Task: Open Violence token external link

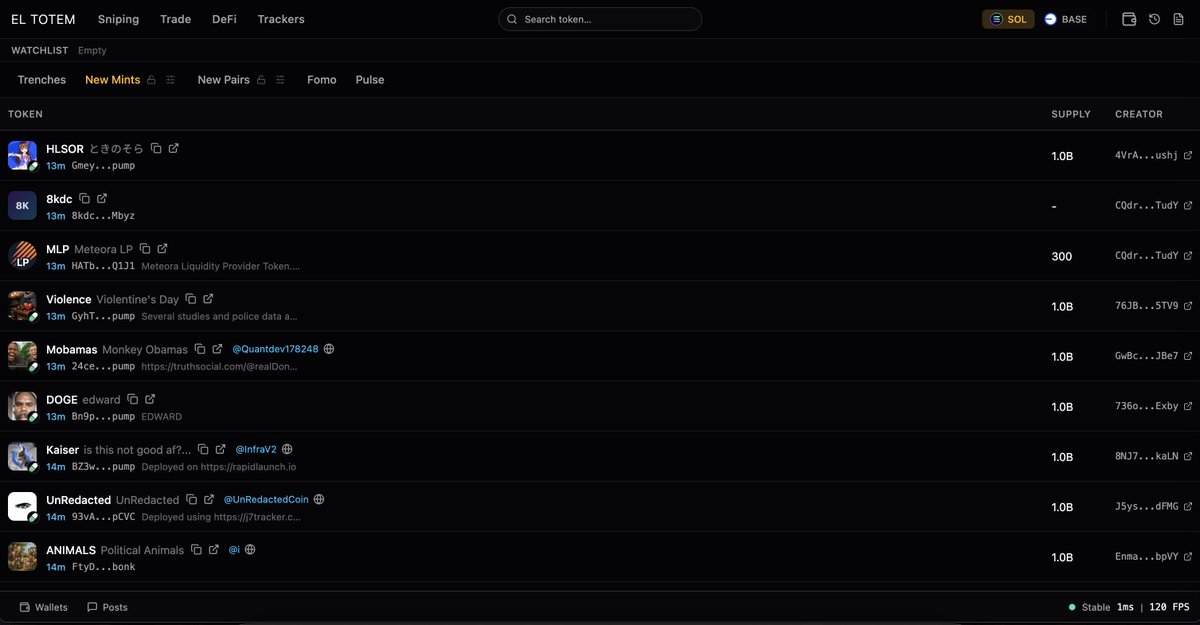Action: (208, 299)
